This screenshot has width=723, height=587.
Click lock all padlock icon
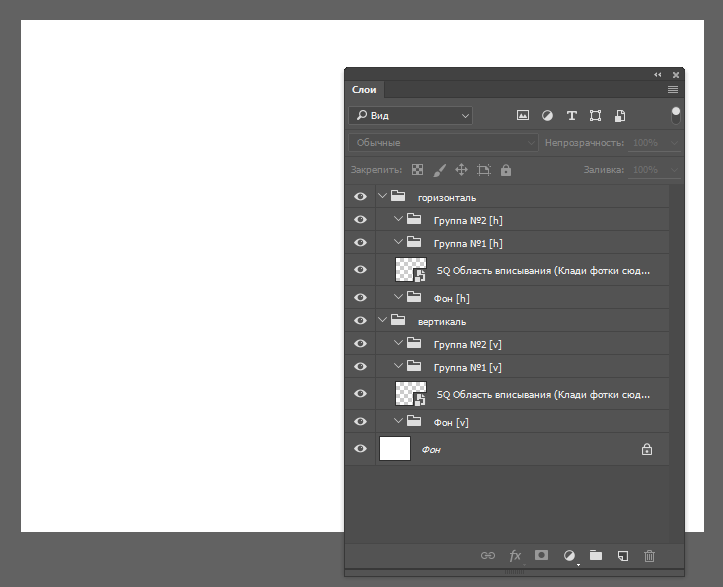(506, 170)
